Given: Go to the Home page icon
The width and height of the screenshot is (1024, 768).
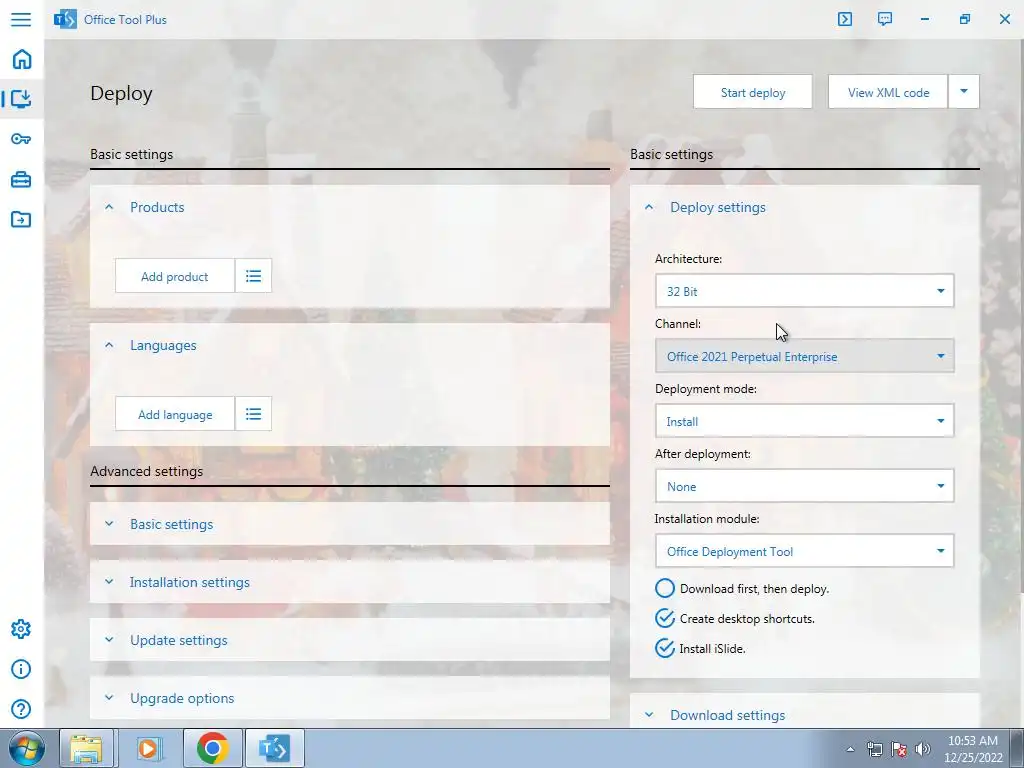Looking at the screenshot, I should pos(22,59).
